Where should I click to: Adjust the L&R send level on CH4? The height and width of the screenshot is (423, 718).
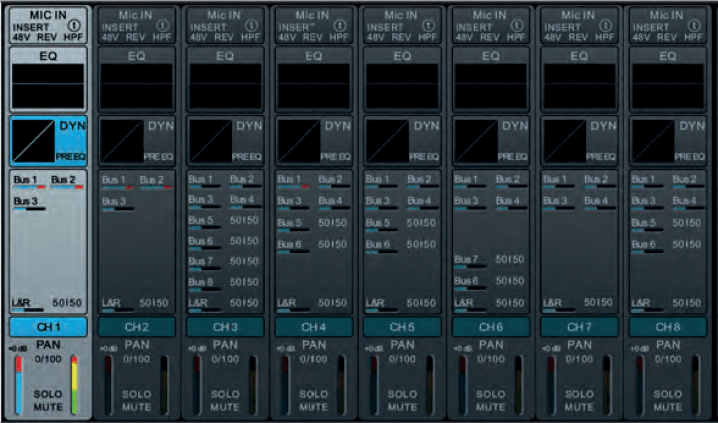(294, 310)
